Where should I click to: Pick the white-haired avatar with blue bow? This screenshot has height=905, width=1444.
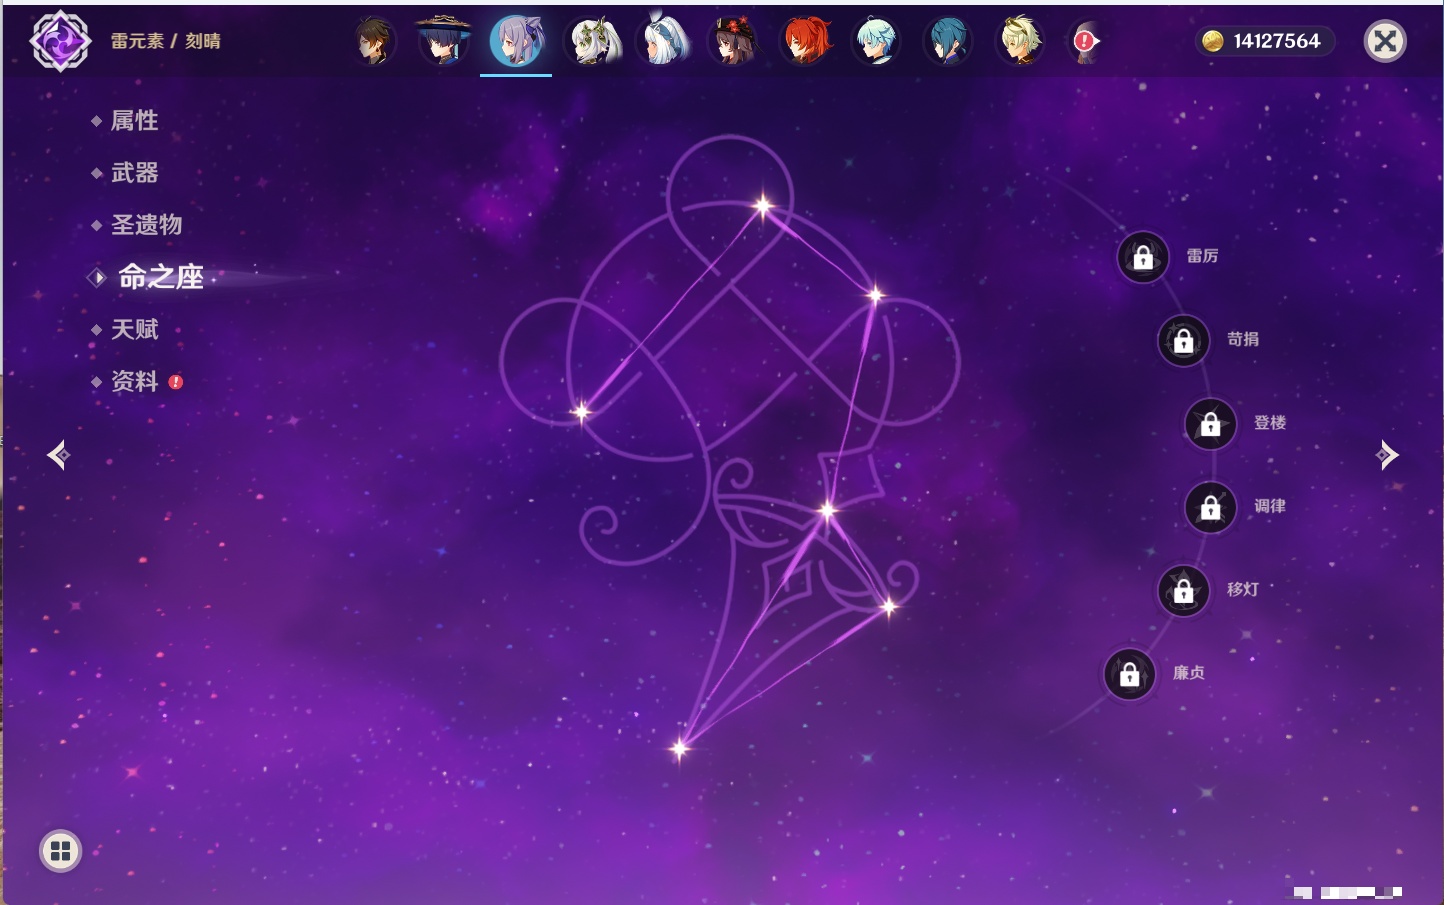point(664,41)
